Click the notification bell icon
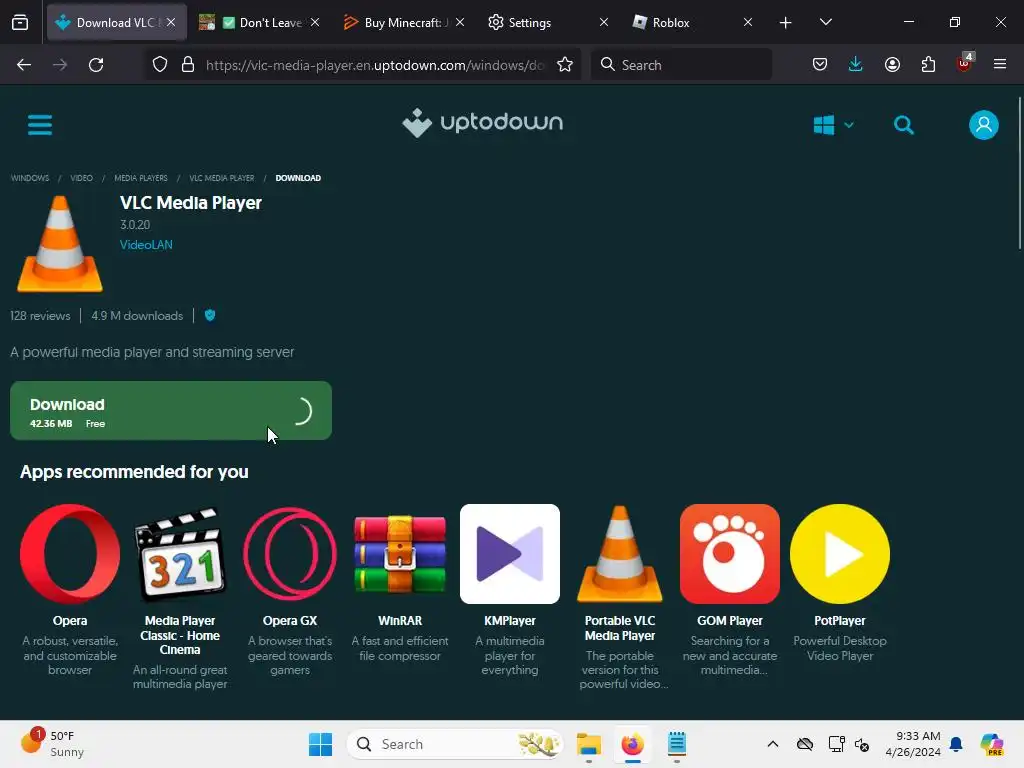This screenshot has height=768, width=1024. tap(956, 744)
